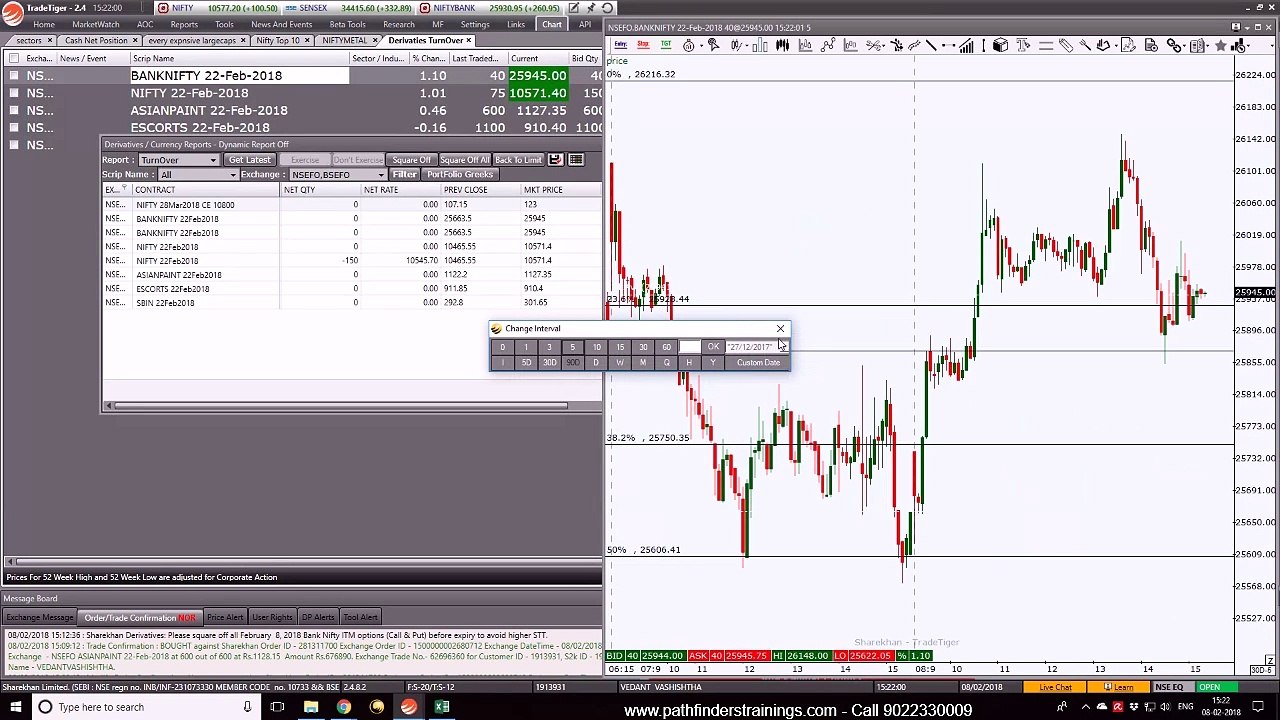Switch to the sectors watchlist tab
Screen dimensions: 1280x720
[29, 41]
